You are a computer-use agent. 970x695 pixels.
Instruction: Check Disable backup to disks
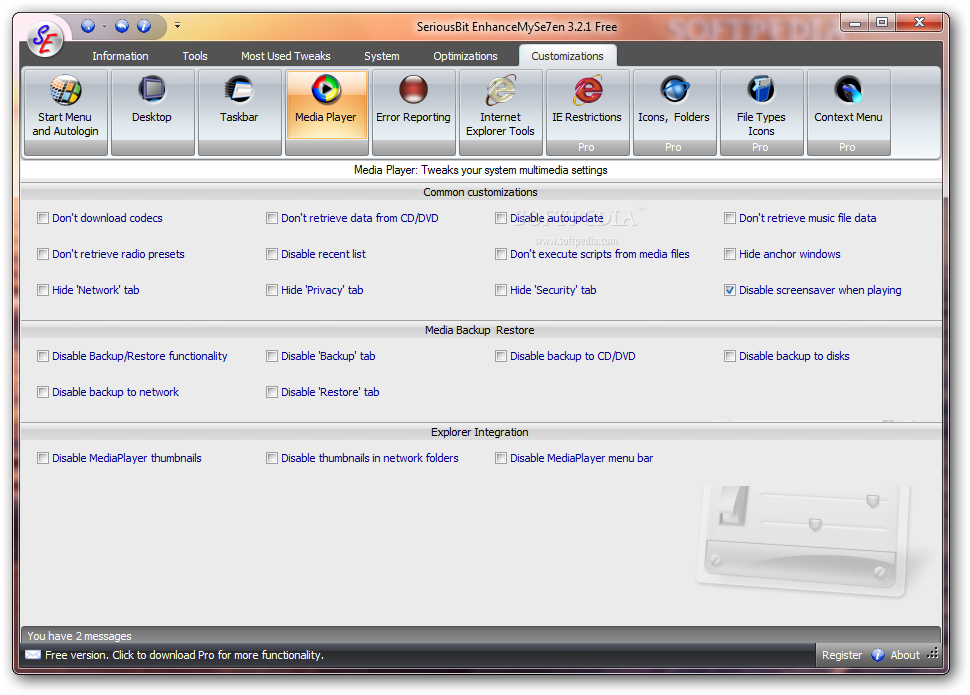(x=730, y=356)
